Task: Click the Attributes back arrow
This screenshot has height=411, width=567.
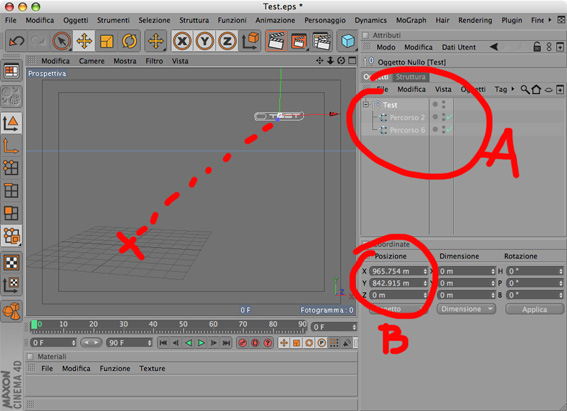Action: coord(494,47)
